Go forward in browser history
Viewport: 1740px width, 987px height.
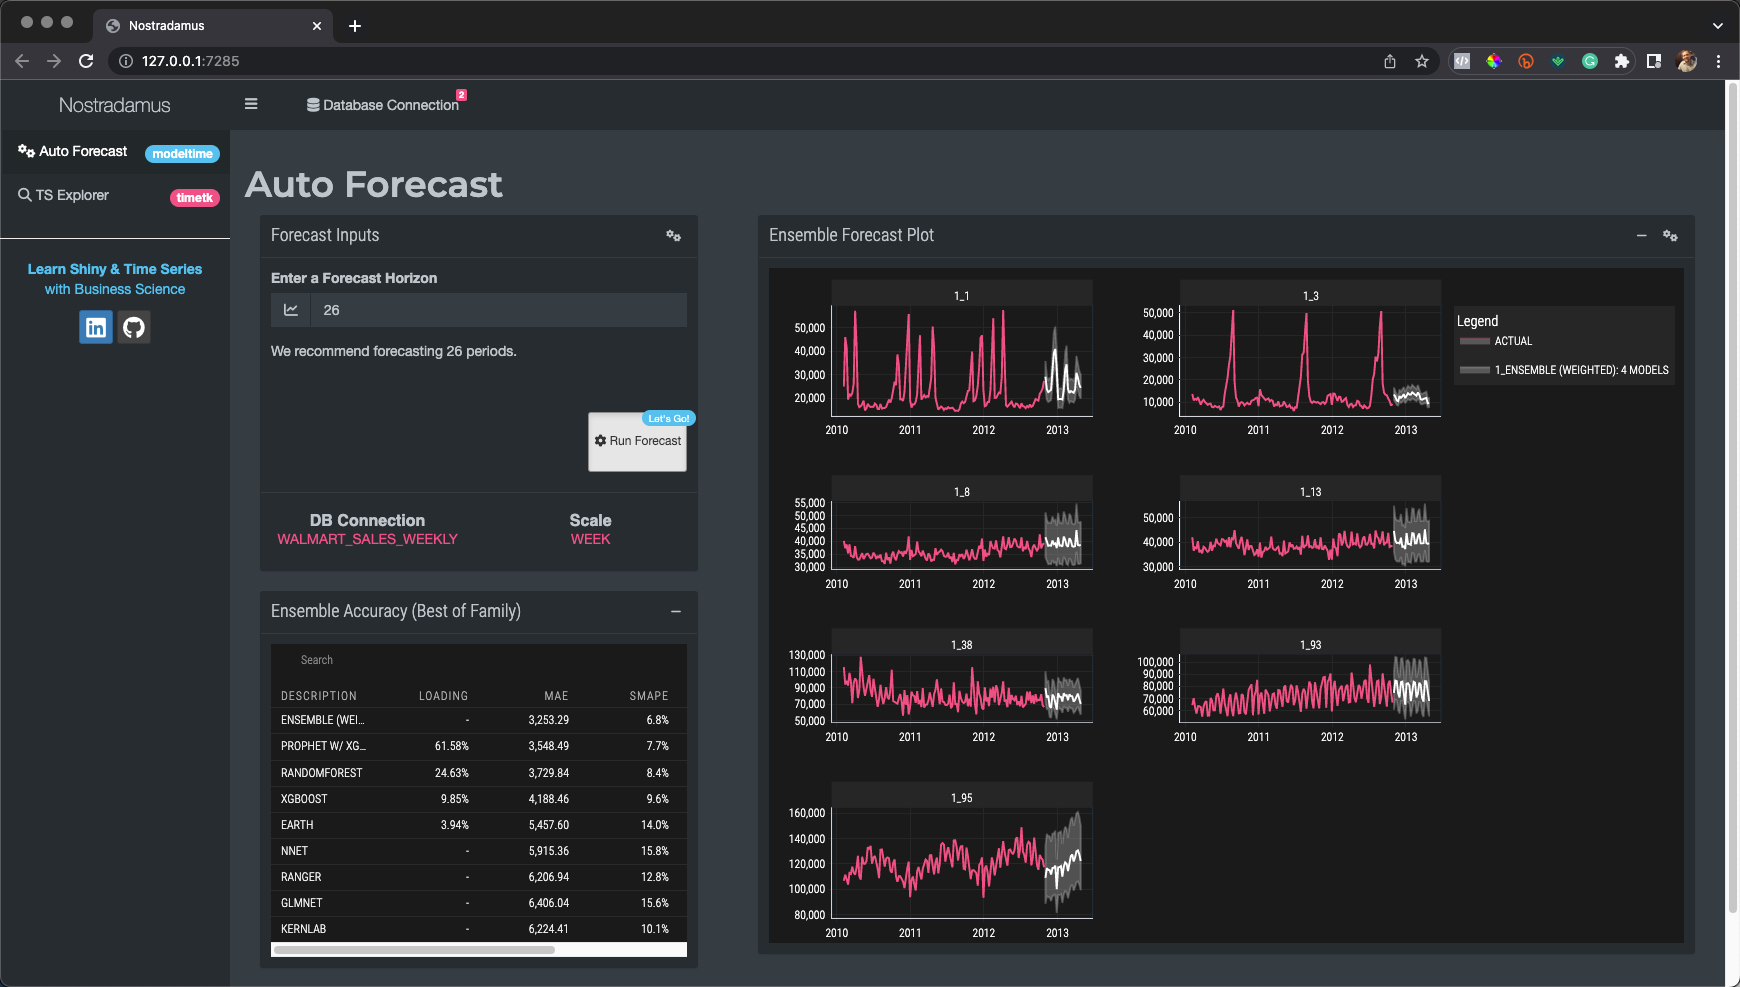pyautogui.click(x=54, y=61)
